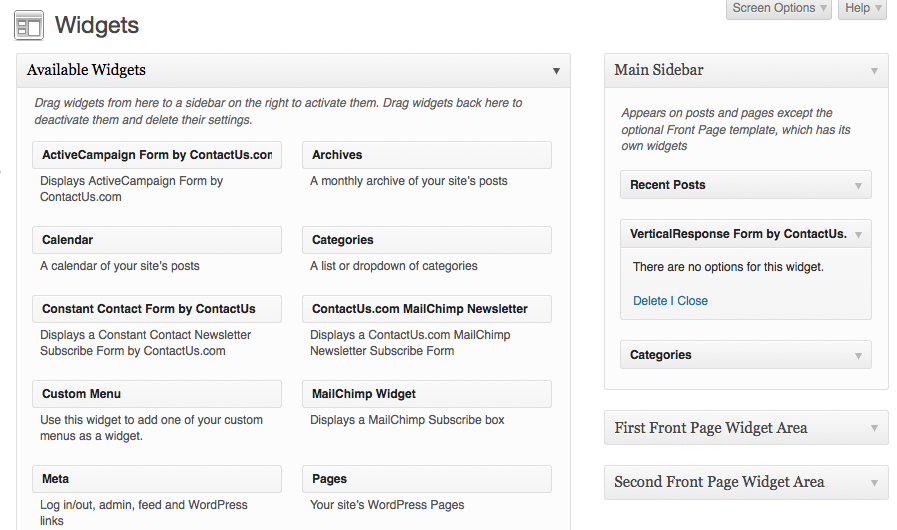Click the Widgets page icon

point(29,26)
